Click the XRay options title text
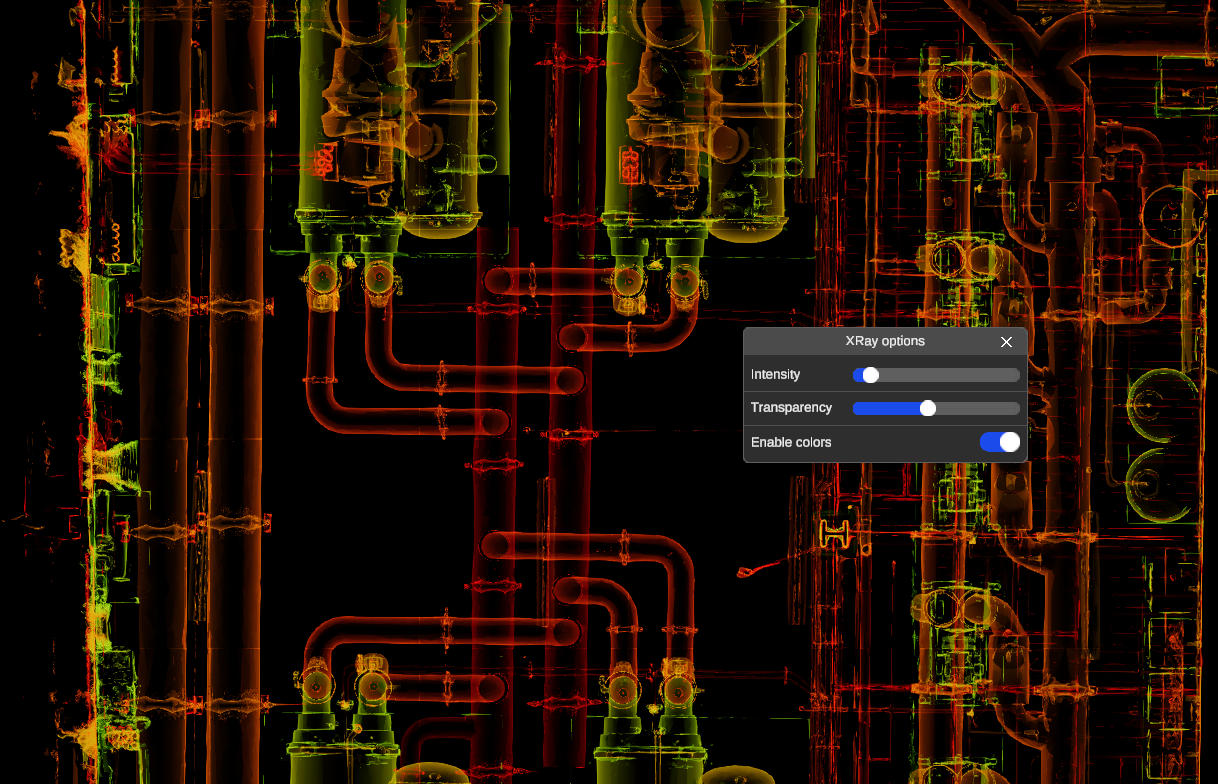The width and height of the screenshot is (1218, 784). pyautogui.click(x=884, y=342)
